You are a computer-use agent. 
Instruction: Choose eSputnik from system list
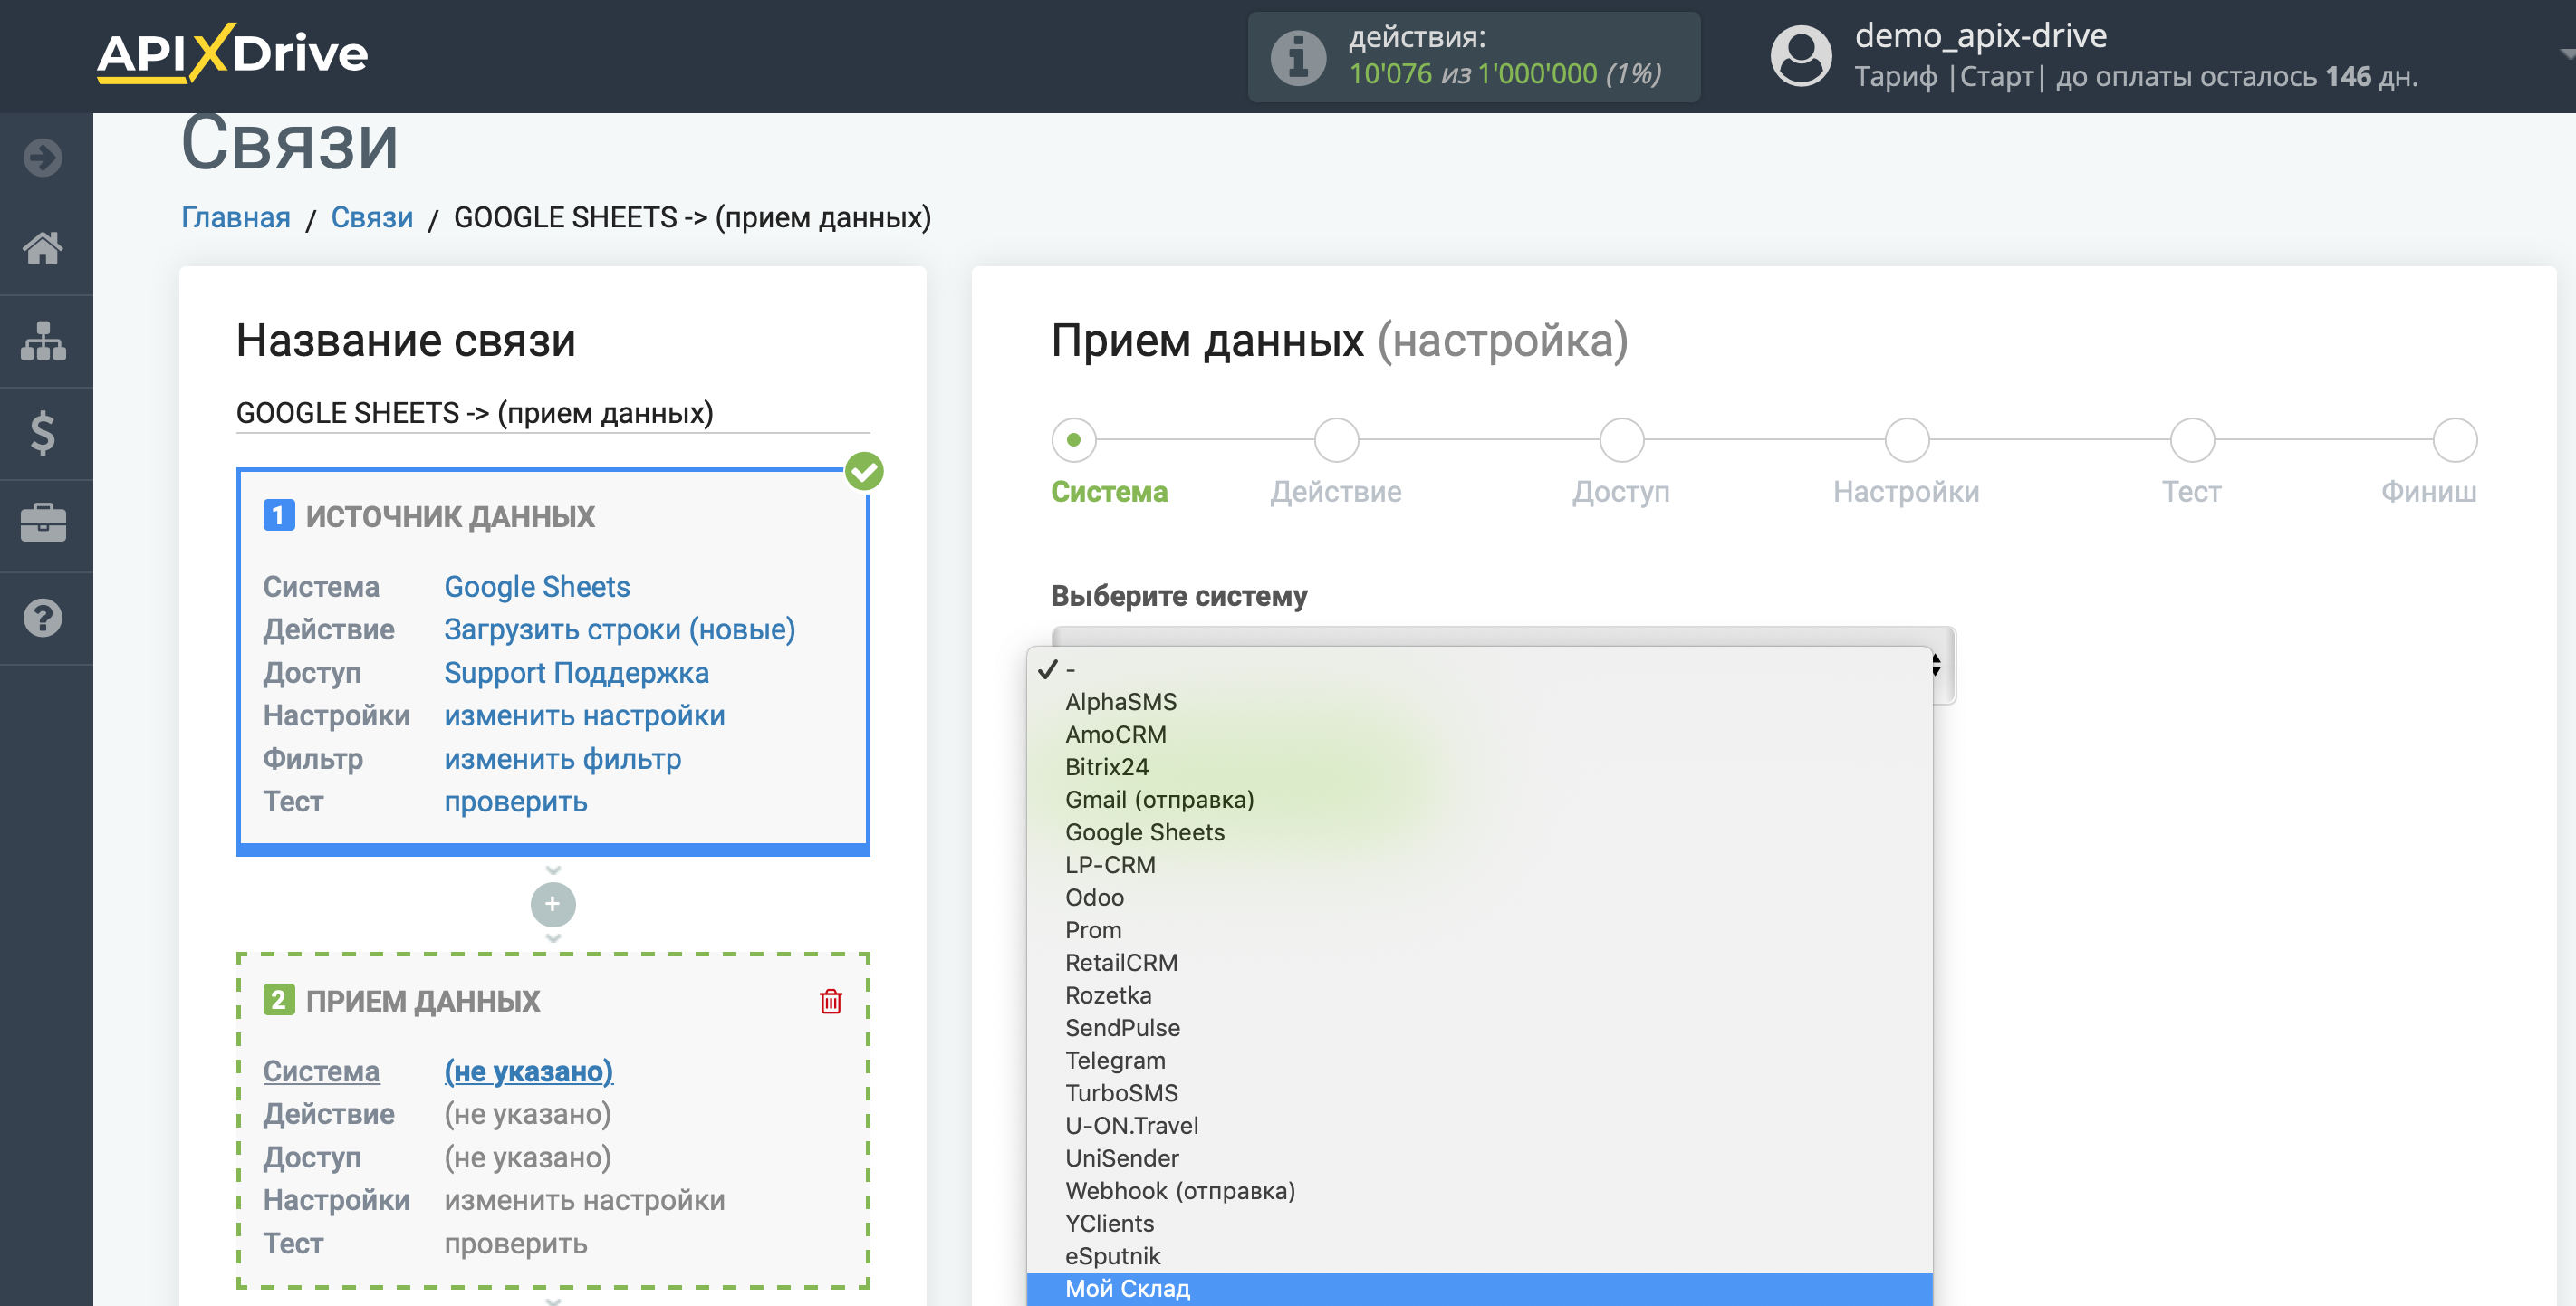coord(1479,1256)
